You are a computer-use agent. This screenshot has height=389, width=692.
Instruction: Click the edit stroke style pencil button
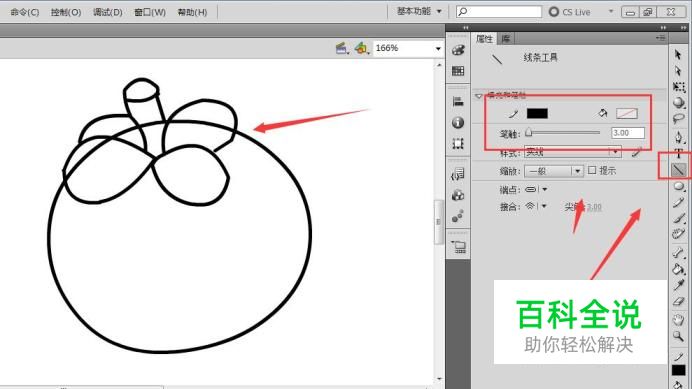(x=636, y=153)
